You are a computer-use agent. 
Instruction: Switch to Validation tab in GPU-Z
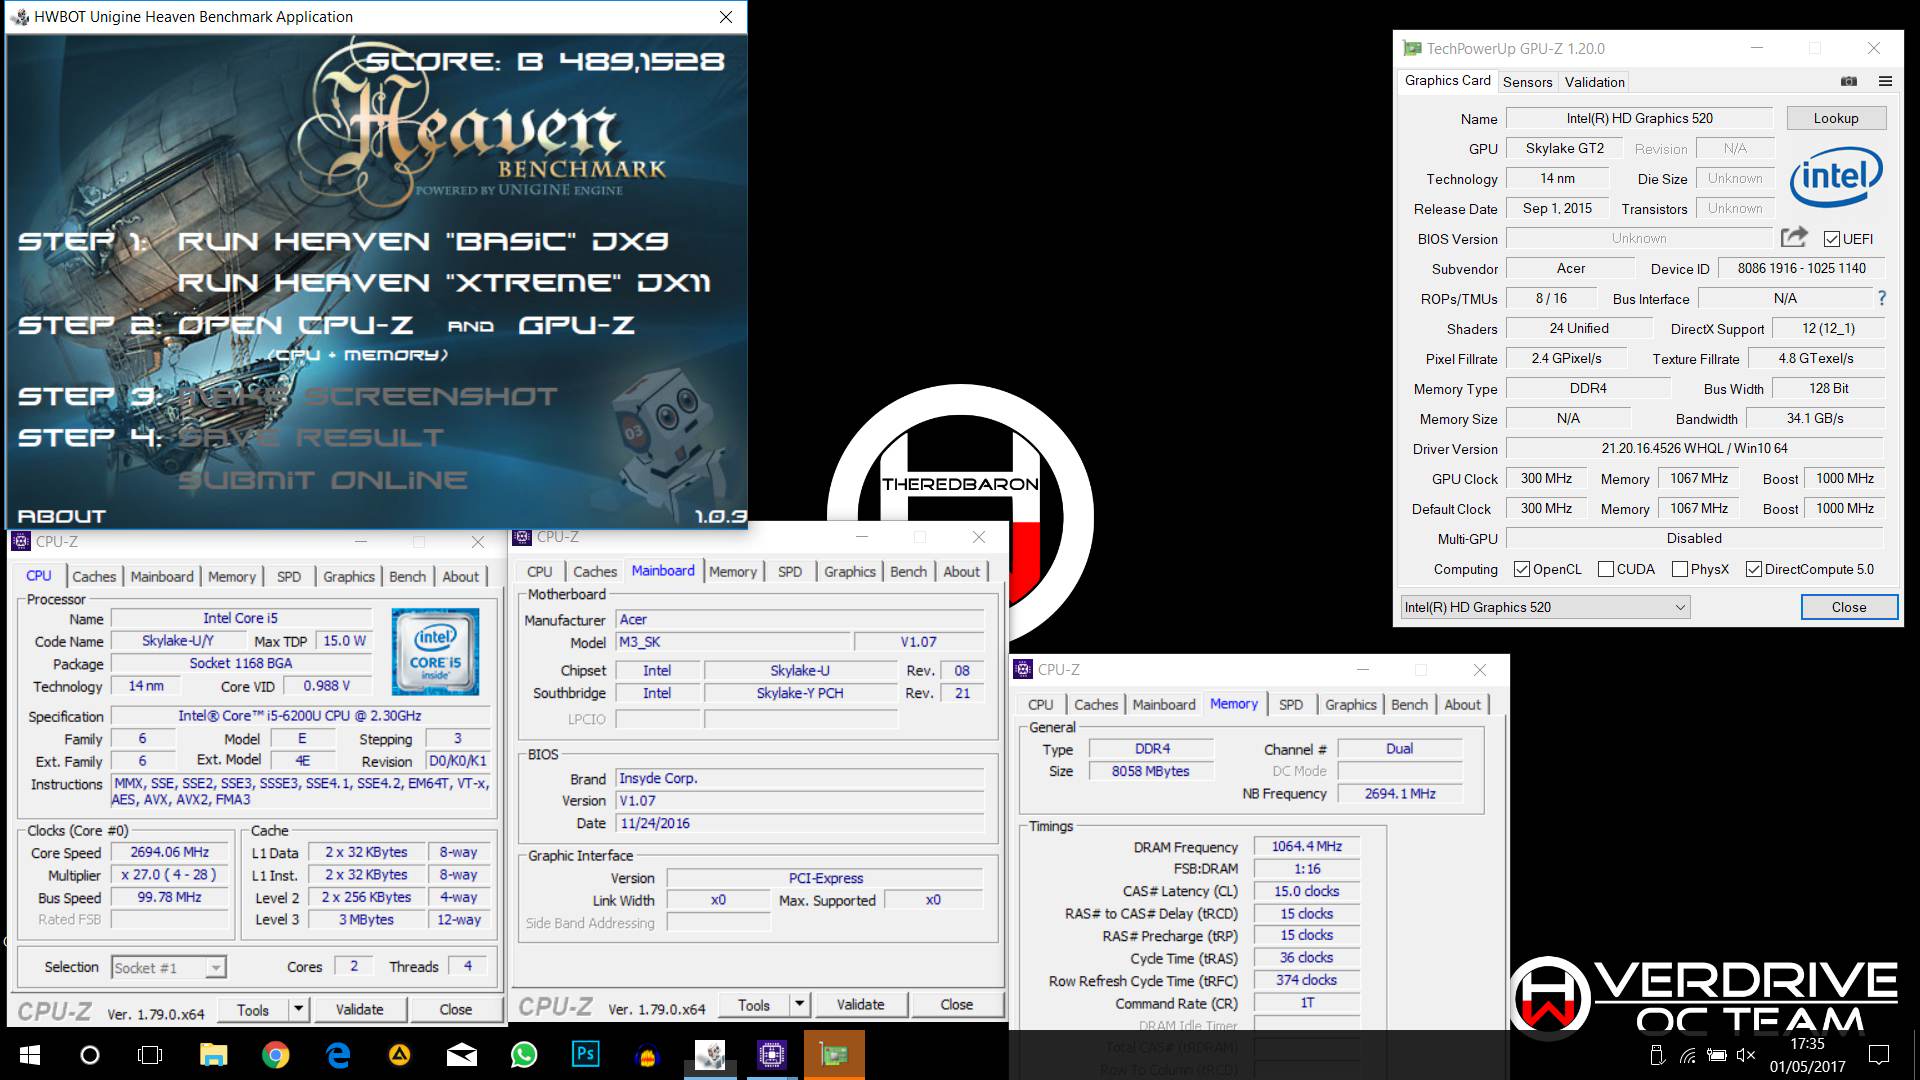[x=1594, y=82]
